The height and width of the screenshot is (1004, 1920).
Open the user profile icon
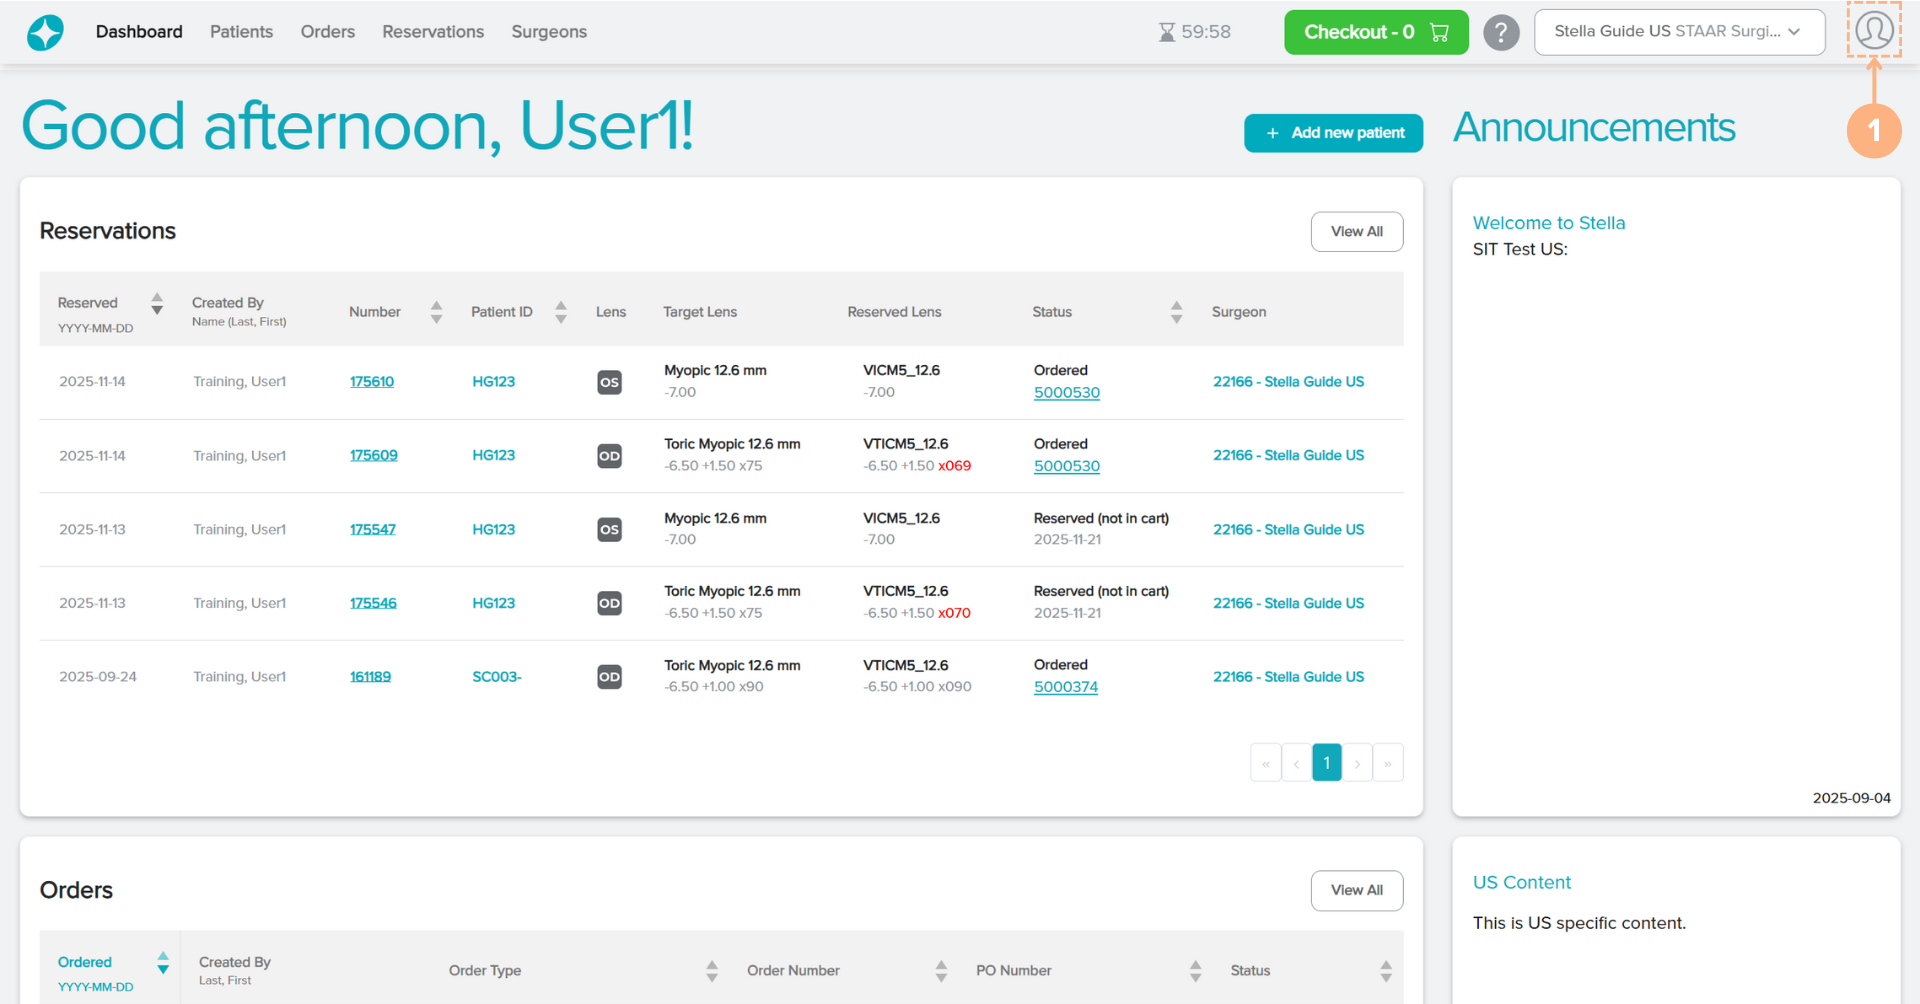1873,30
